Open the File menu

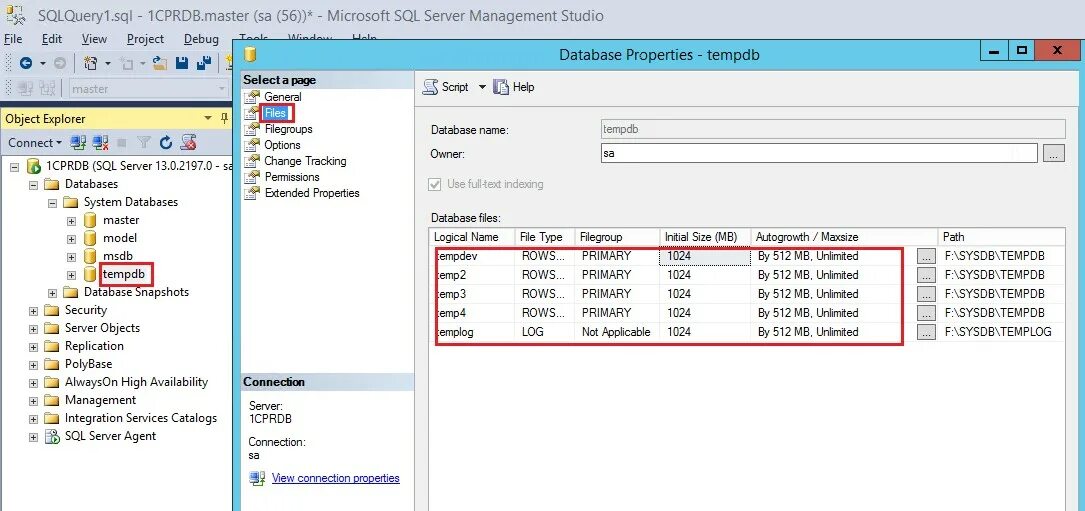(x=13, y=39)
